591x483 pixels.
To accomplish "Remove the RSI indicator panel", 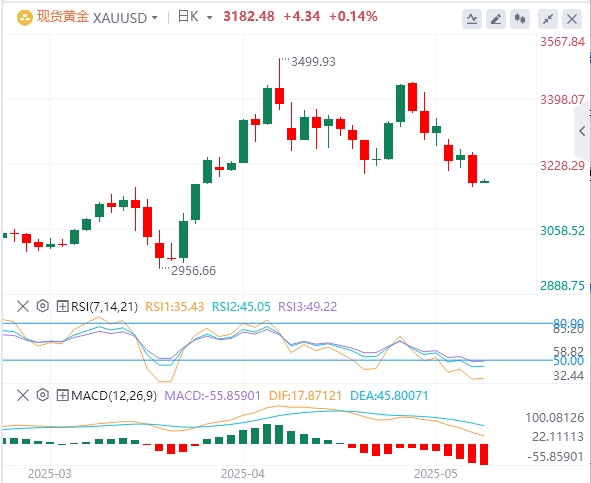I will point(23,306).
